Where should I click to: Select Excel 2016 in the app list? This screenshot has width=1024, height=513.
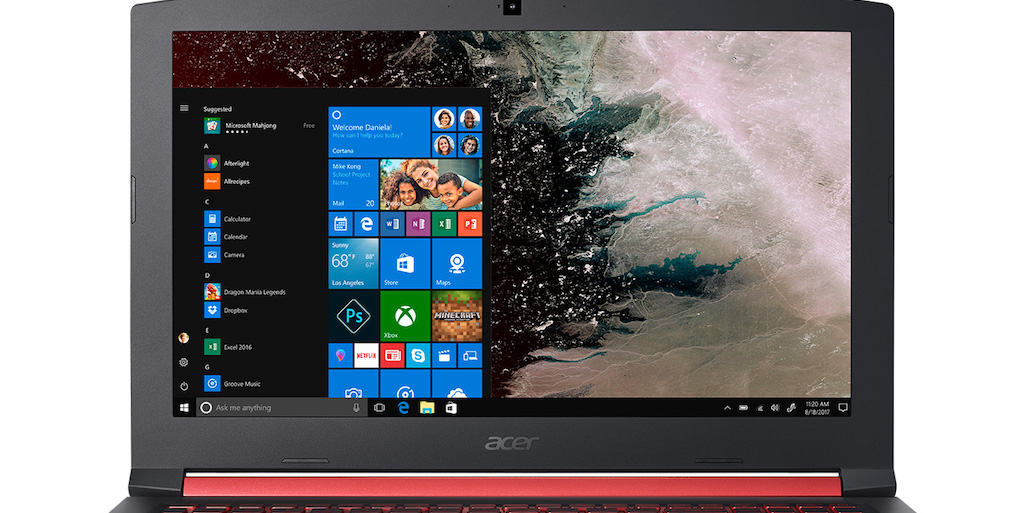point(237,347)
